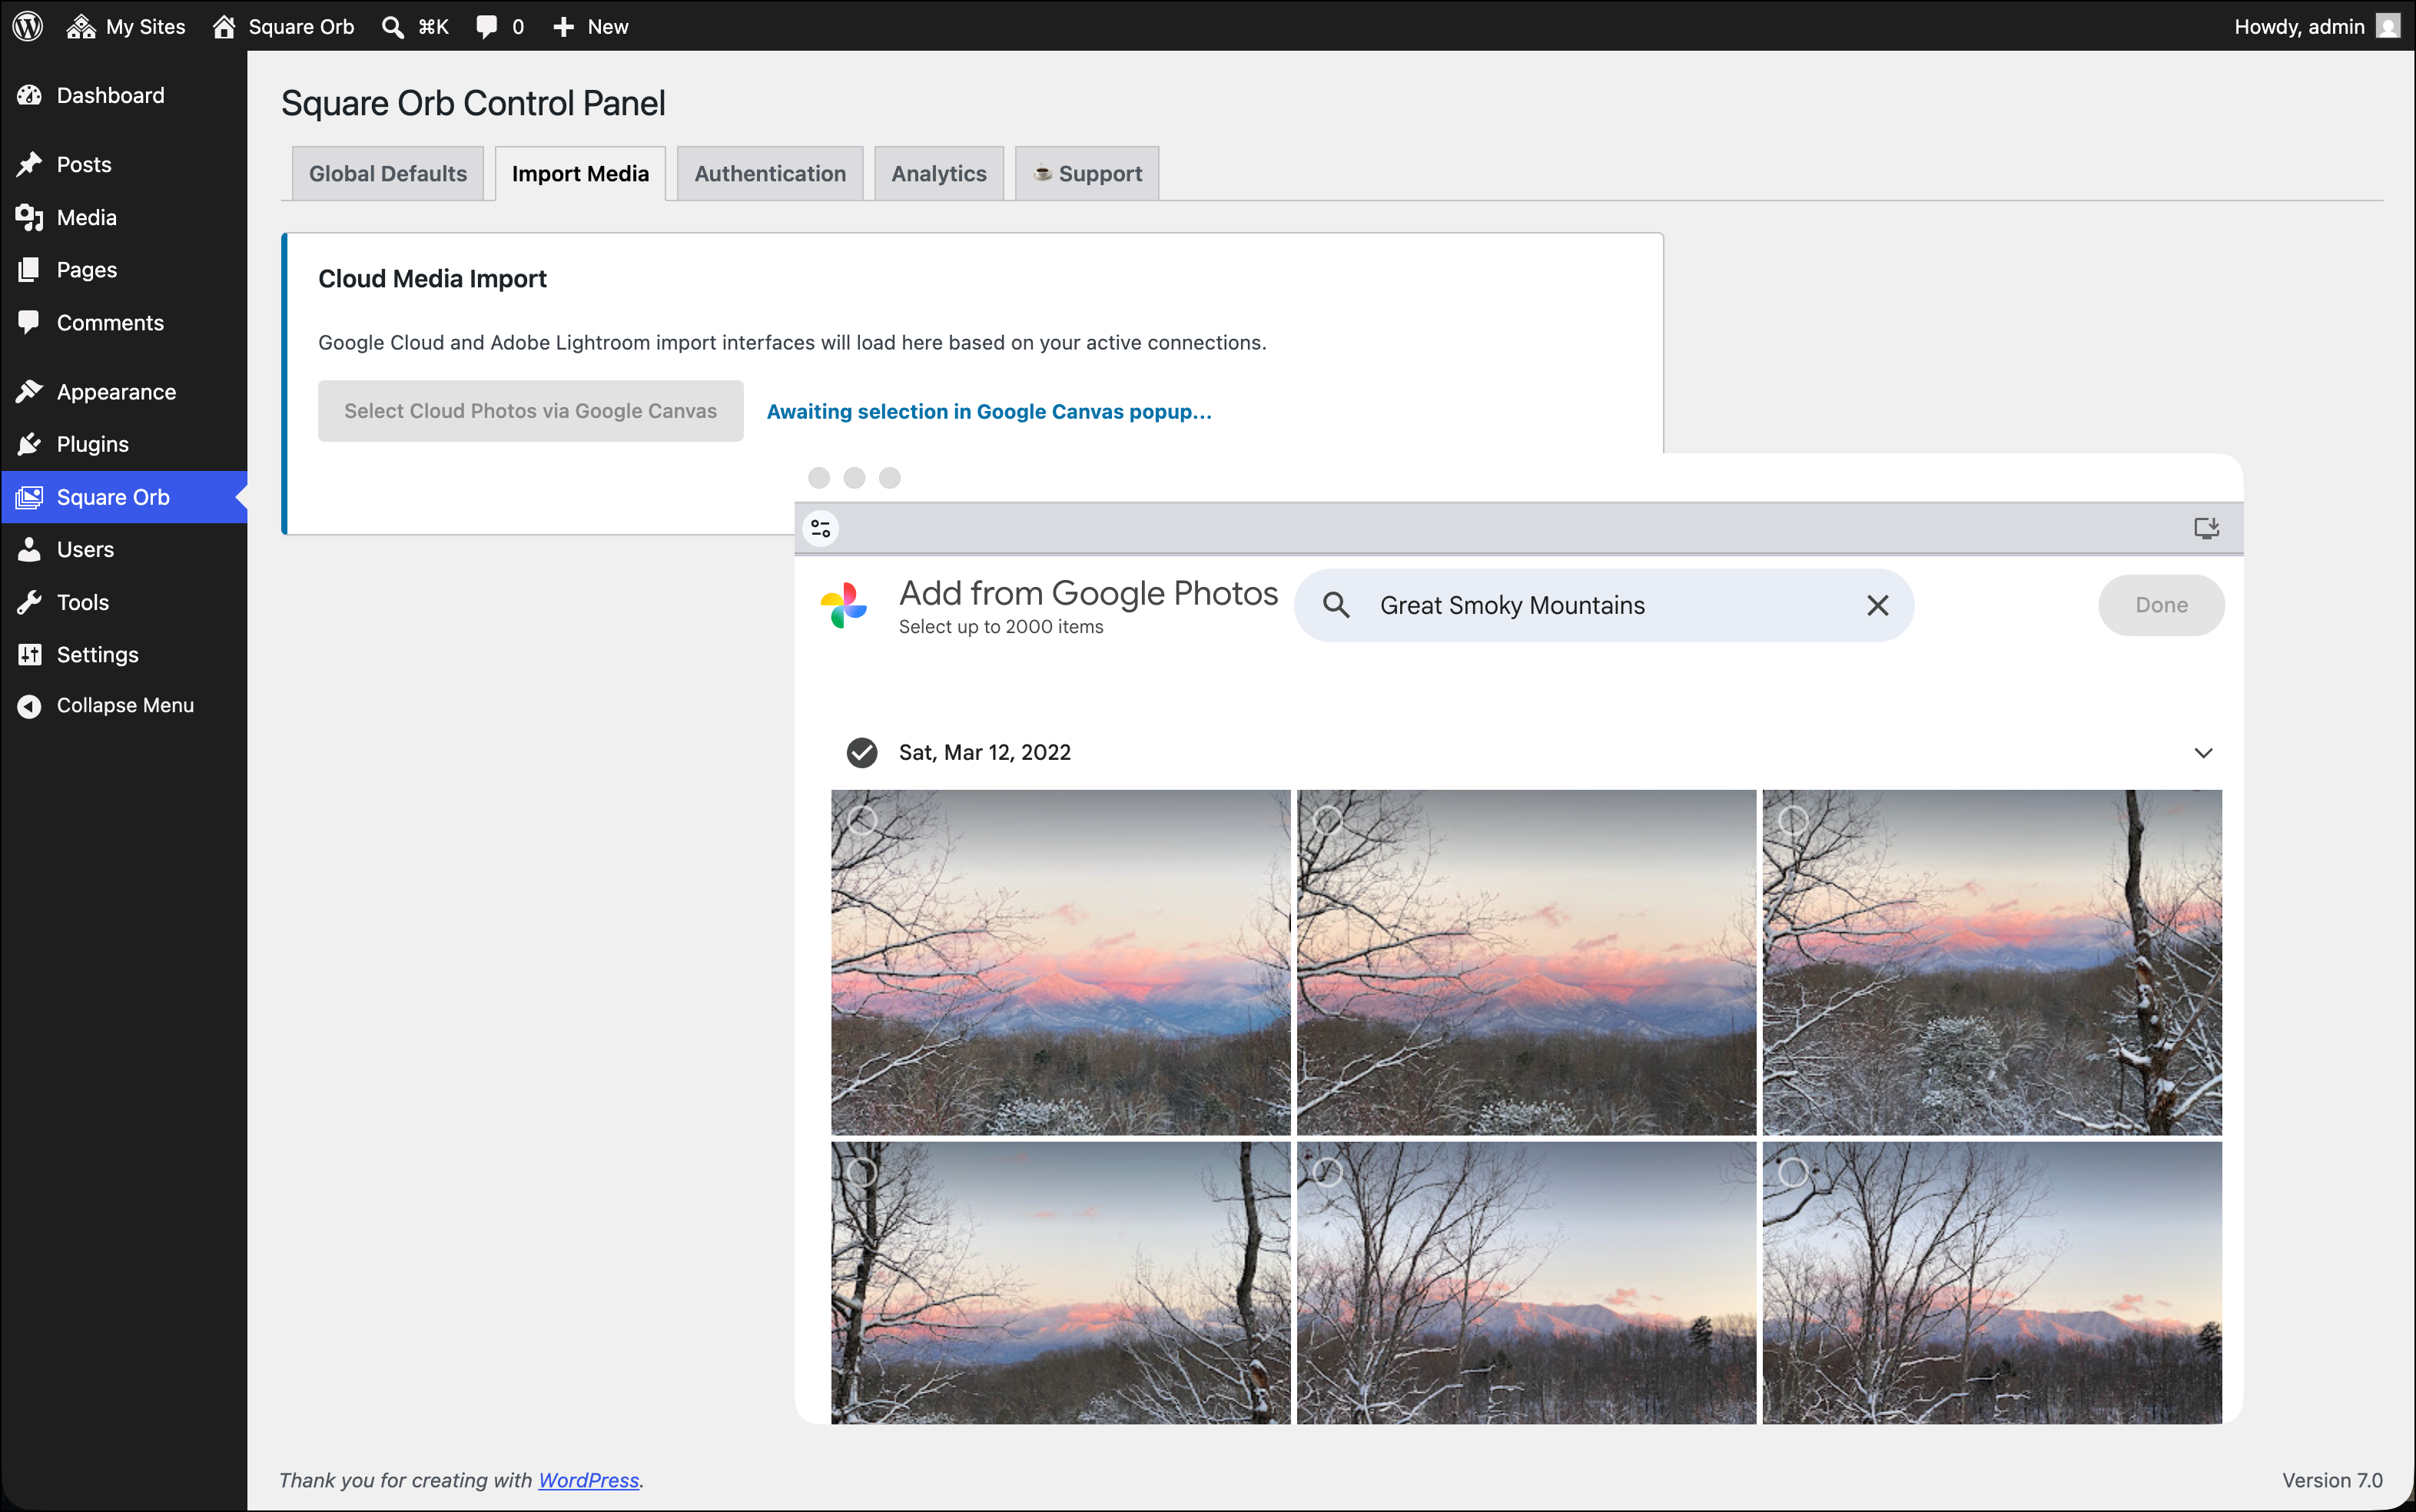Click the search magnifier icon
The height and width of the screenshot is (1512, 2416).
[x=1335, y=605]
